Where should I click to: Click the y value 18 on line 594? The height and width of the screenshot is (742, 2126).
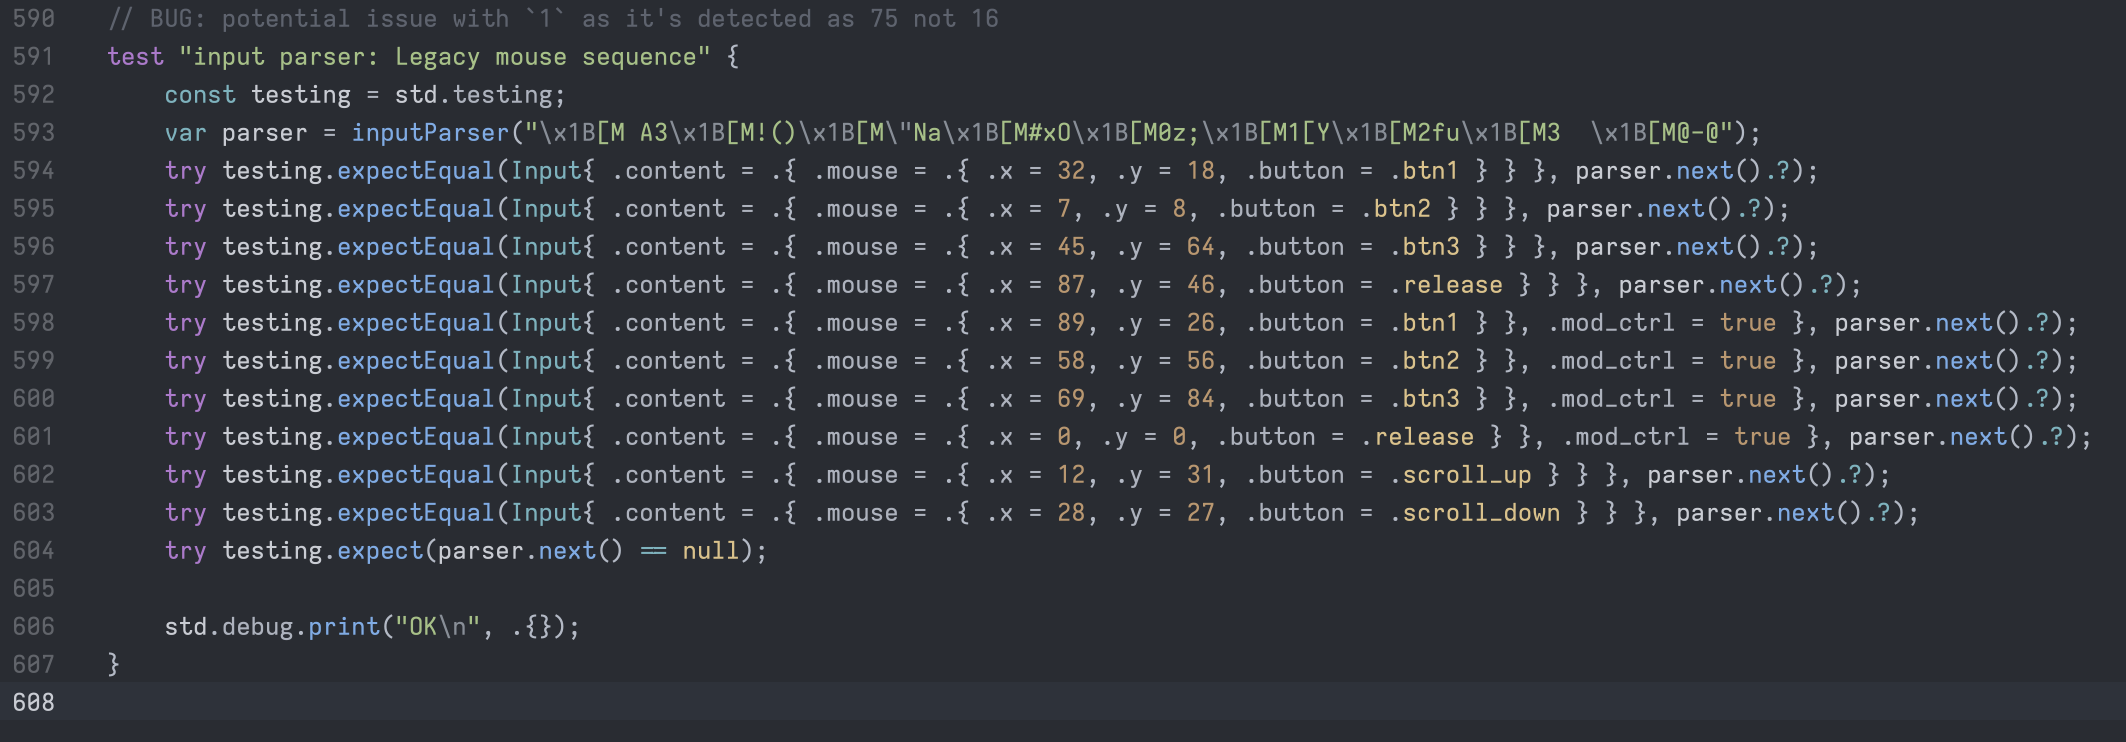1201,171
